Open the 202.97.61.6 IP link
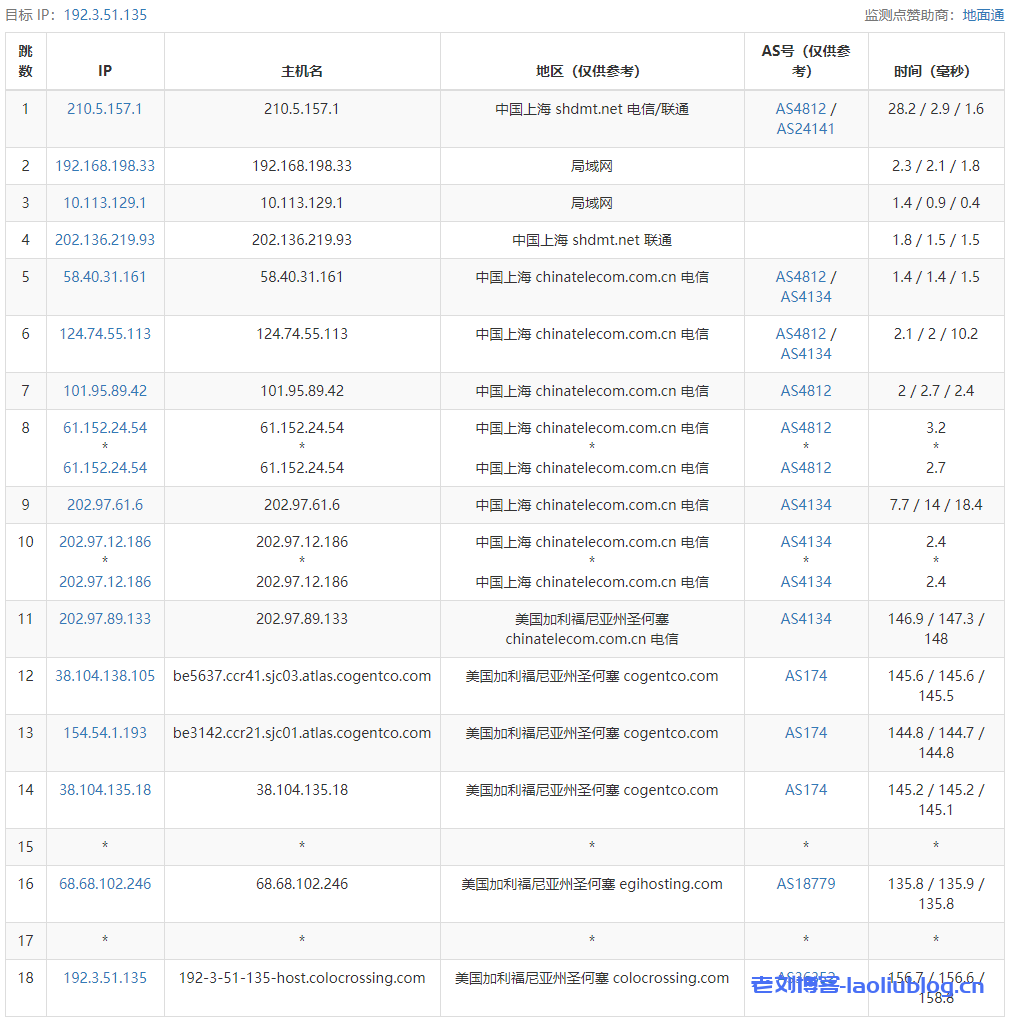The image size is (1010, 1023). click(x=105, y=505)
